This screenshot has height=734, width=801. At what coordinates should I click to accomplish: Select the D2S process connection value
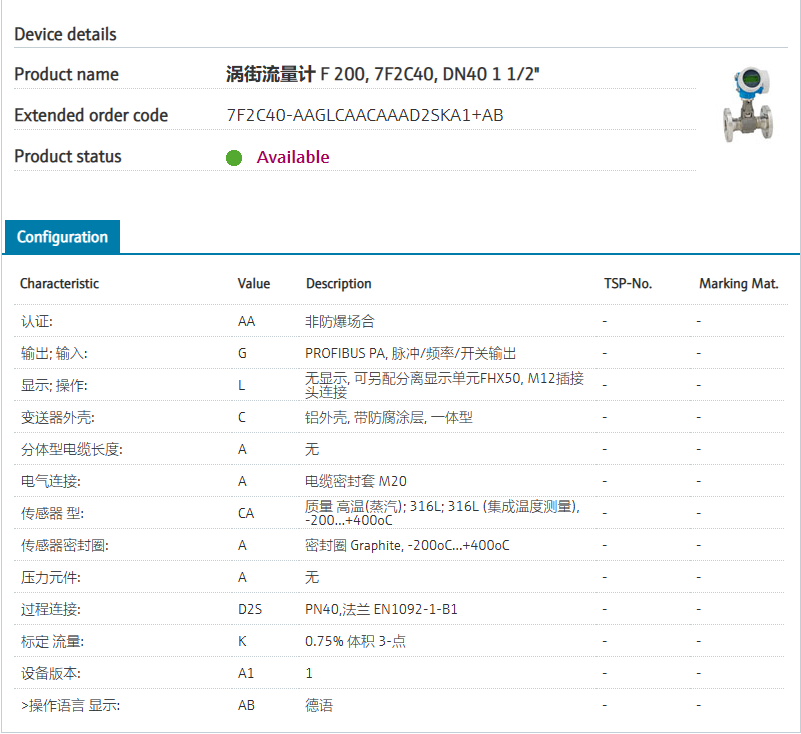249,610
